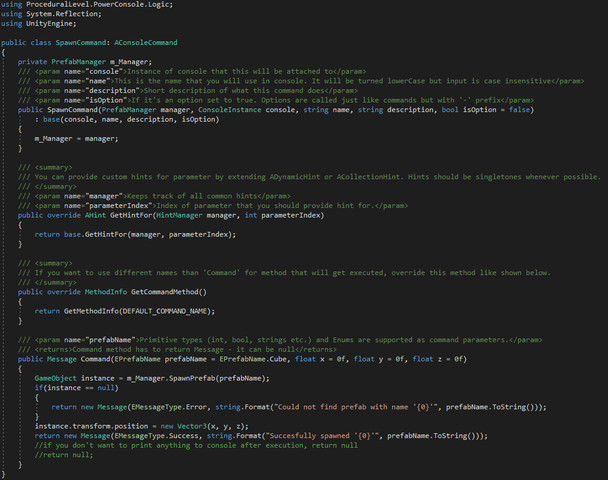Image resolution: width=608 pixels, height=480 pixels.
Task: Click the 'AConsoleCommand' base class name
Action: pos(146,43)
